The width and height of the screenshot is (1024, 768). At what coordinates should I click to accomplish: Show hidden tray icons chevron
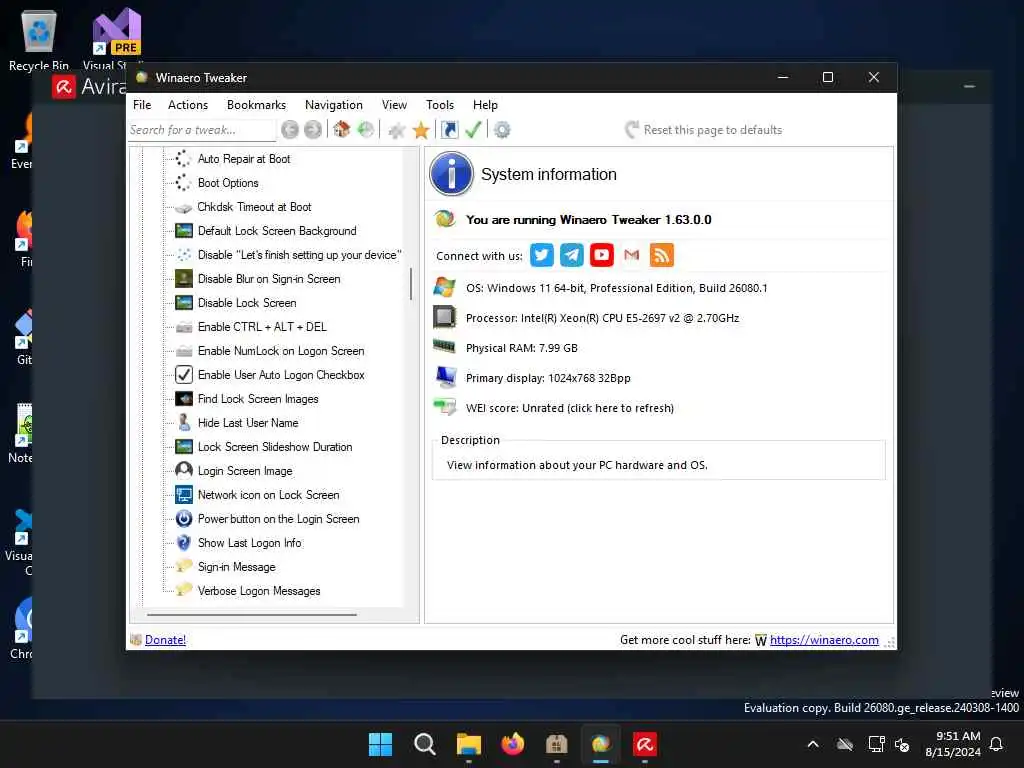(813, 744)
